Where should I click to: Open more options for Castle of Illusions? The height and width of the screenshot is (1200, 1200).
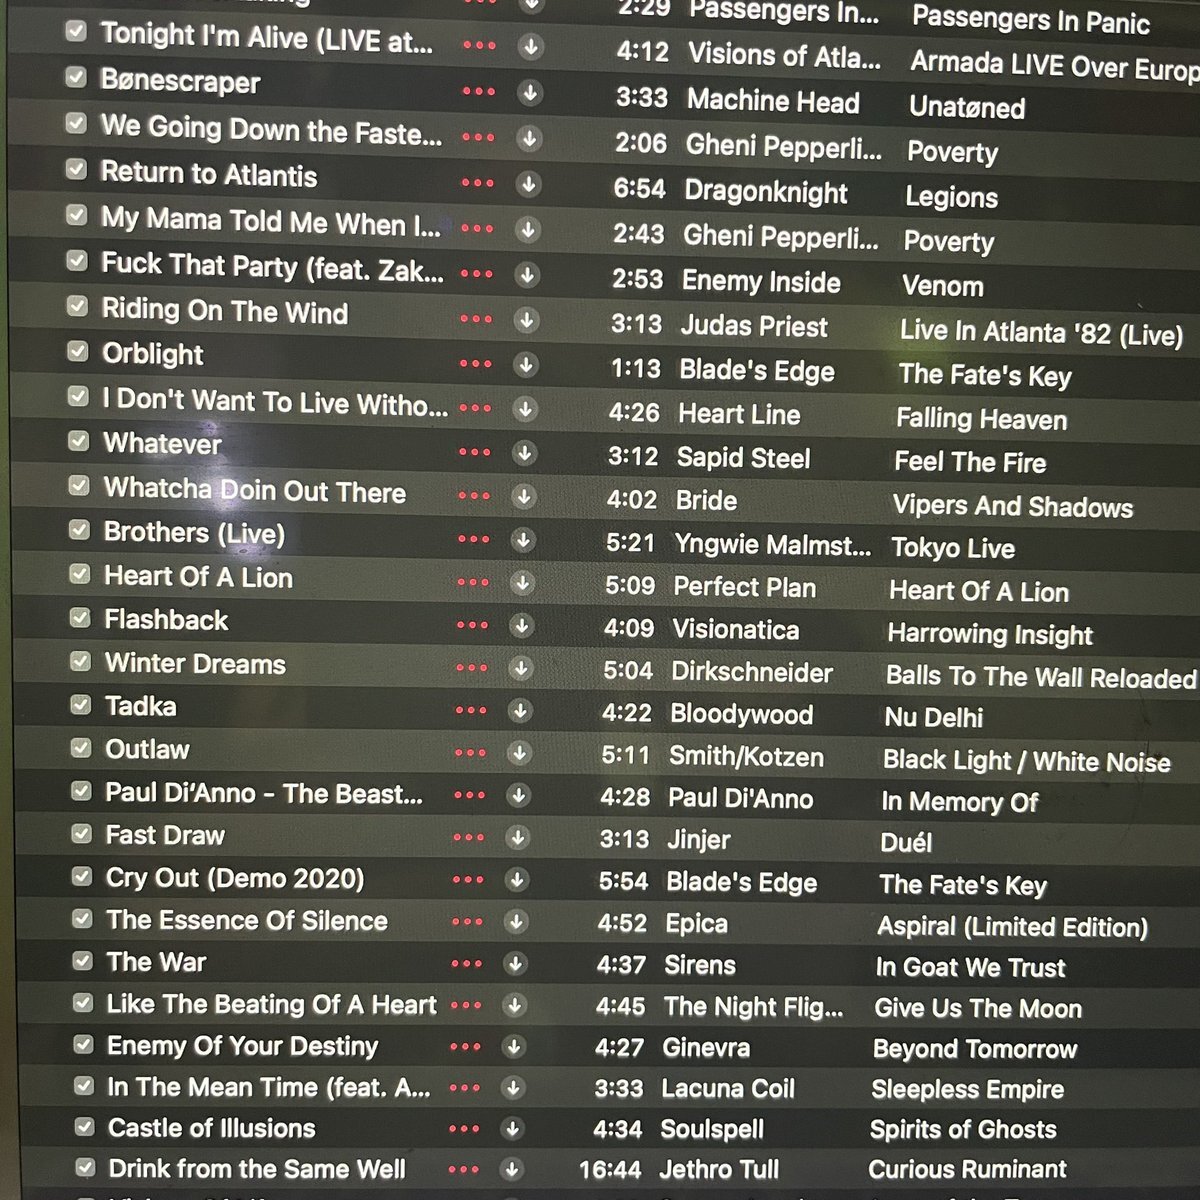pos(464,1129)
